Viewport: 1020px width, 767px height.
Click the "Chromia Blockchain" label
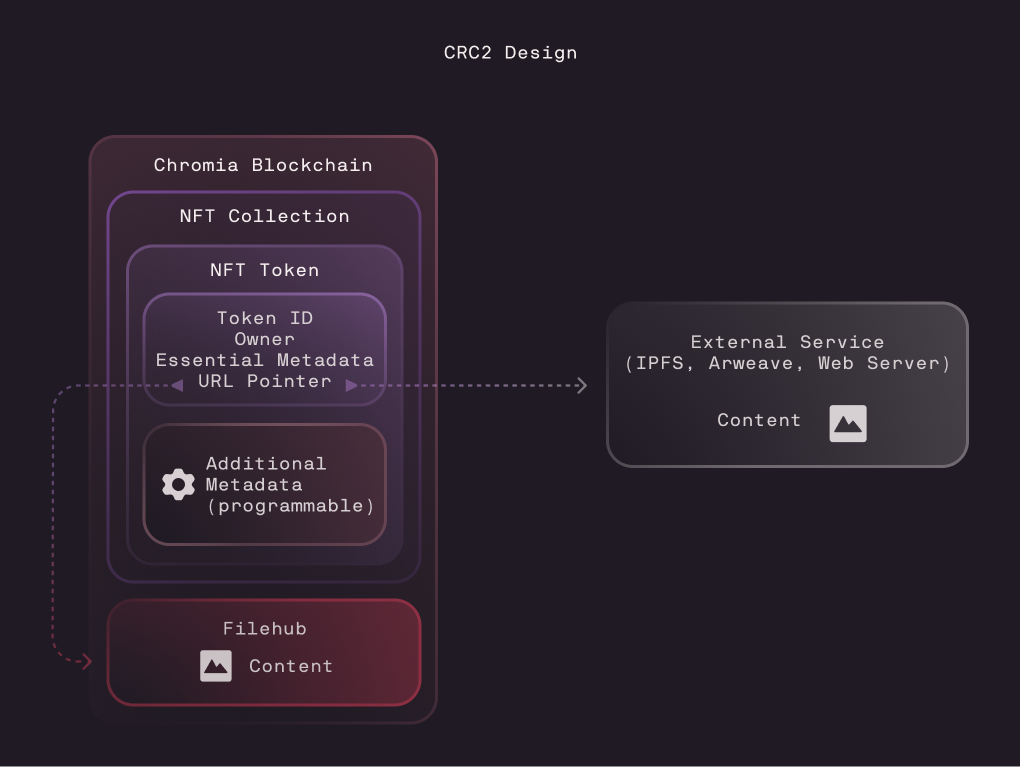pos(263,165)
